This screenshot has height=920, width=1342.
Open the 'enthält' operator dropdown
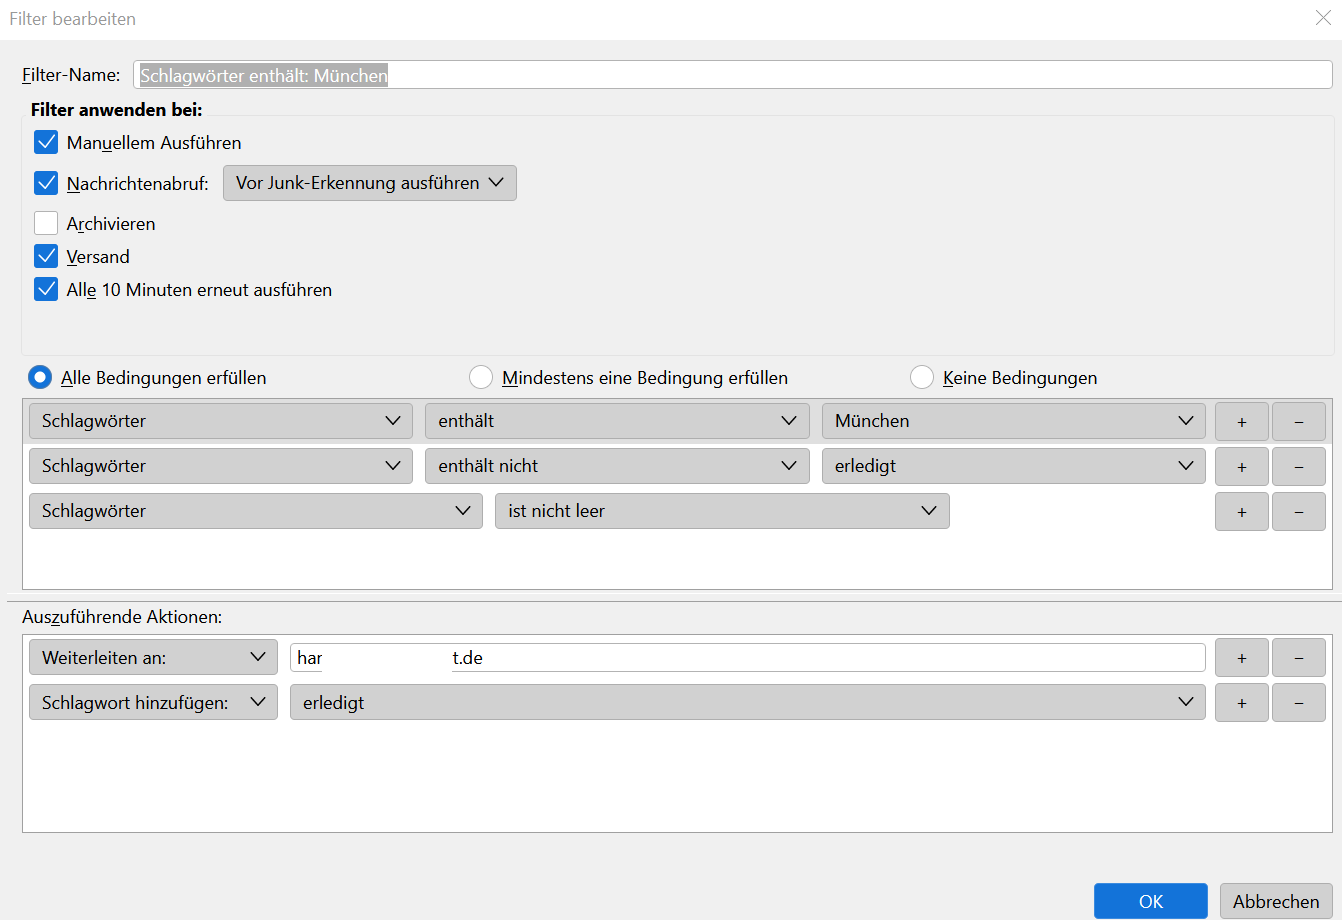tap(617, 421)
